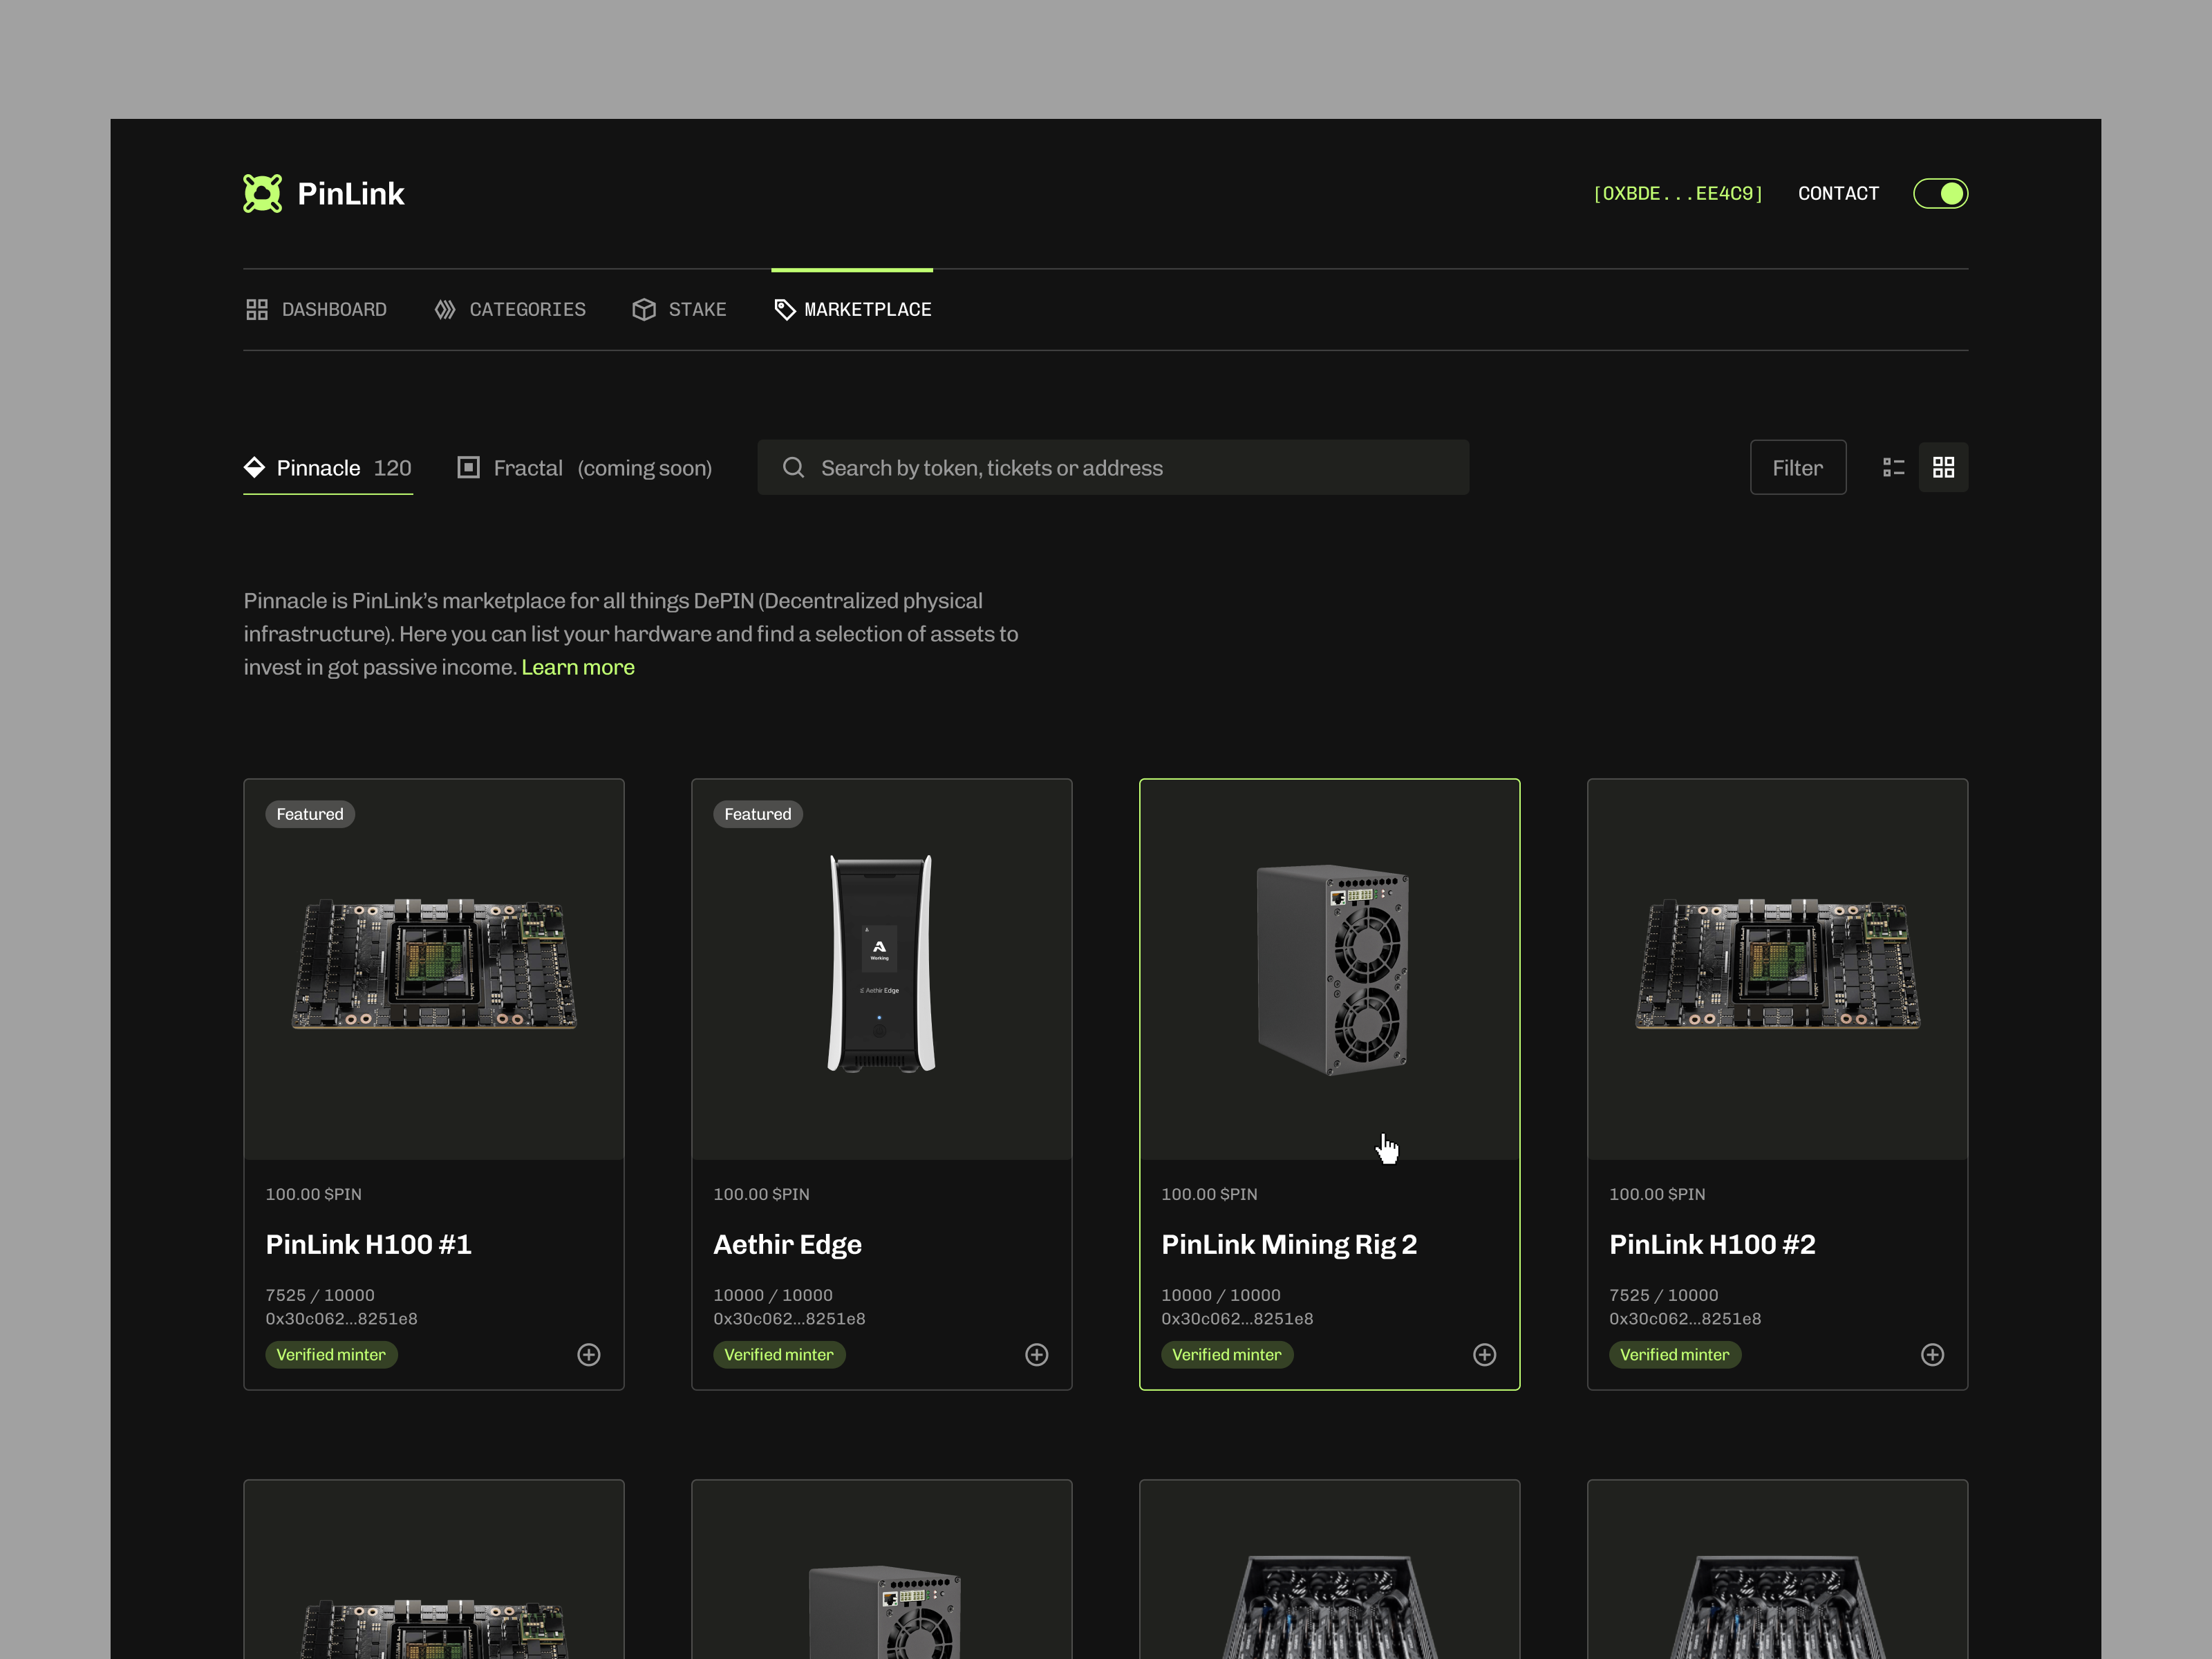Expand details for PinLink Mining Rig 2 card
This screenshot has height=1659, width=2212.
pos(1485,1355)
